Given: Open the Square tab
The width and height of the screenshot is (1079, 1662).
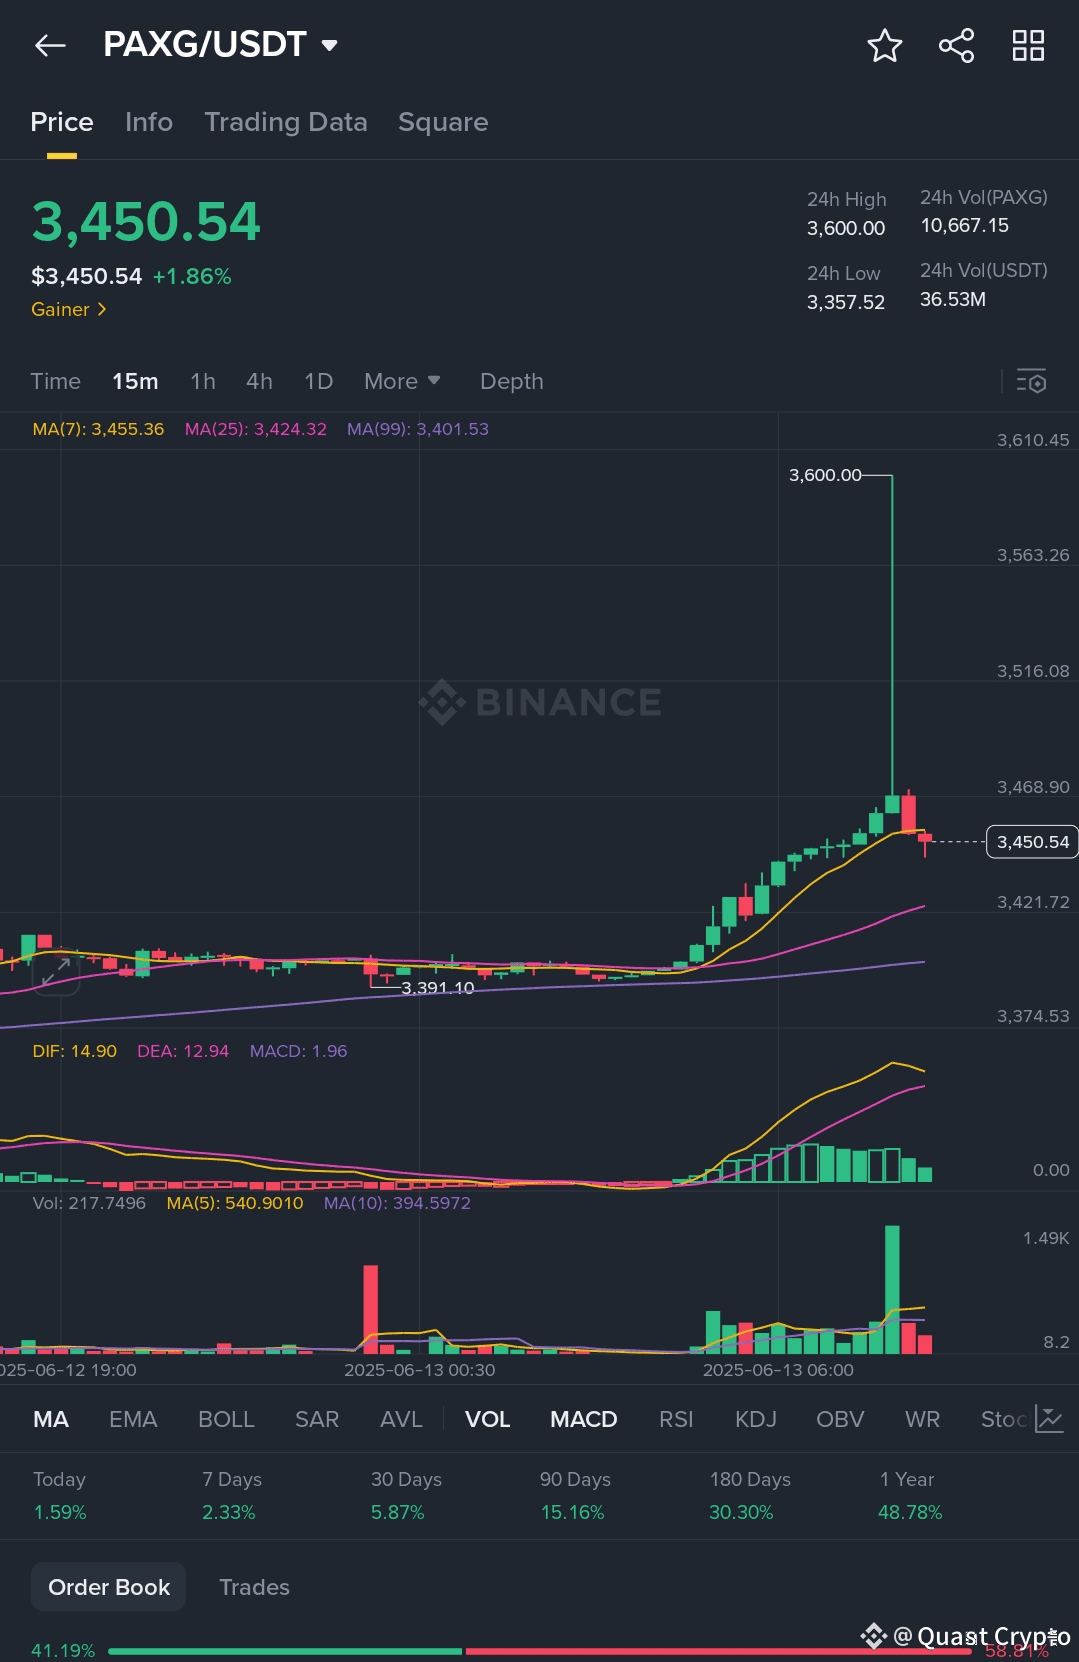Looking at the screenshot, I should pos(443,122).
